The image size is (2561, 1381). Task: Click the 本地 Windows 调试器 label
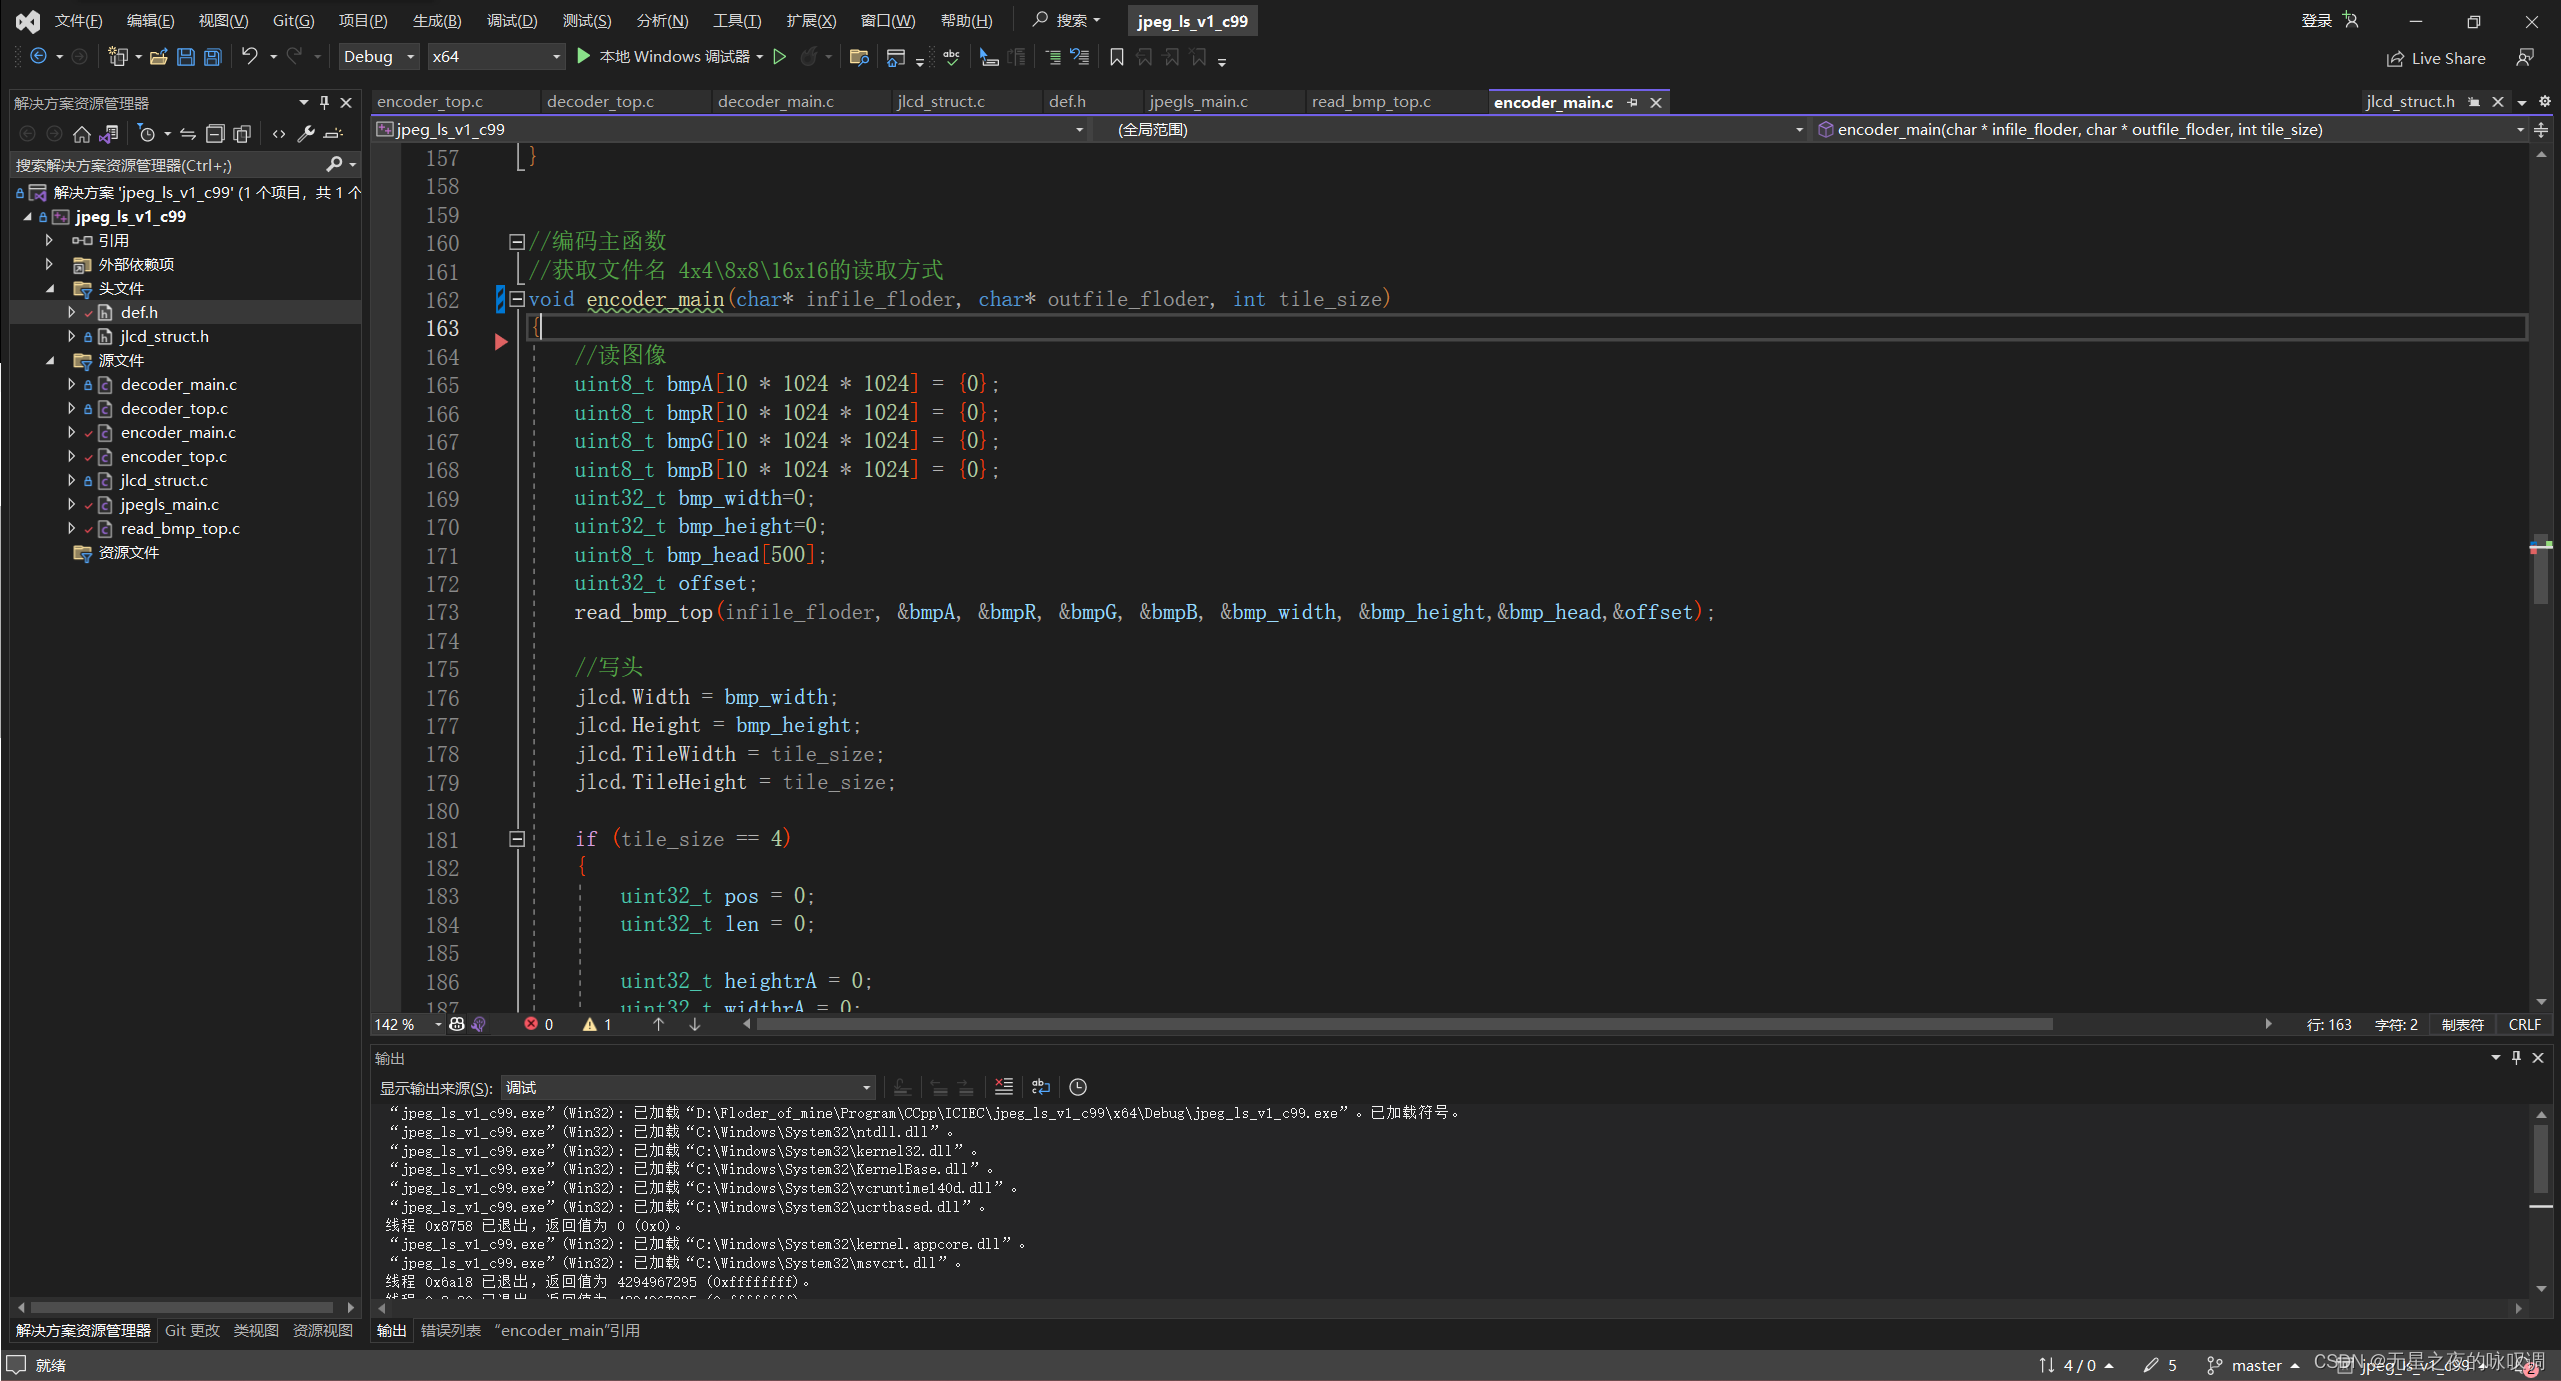(x=674, y=57)
